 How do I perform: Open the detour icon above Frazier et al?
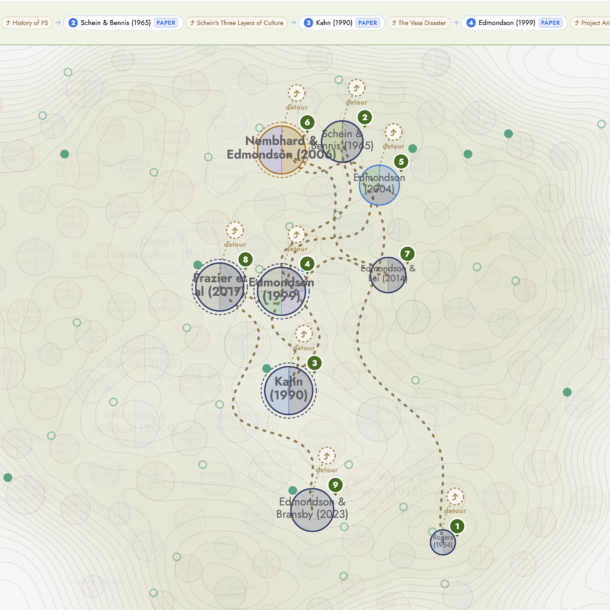[x=235, y=231]
